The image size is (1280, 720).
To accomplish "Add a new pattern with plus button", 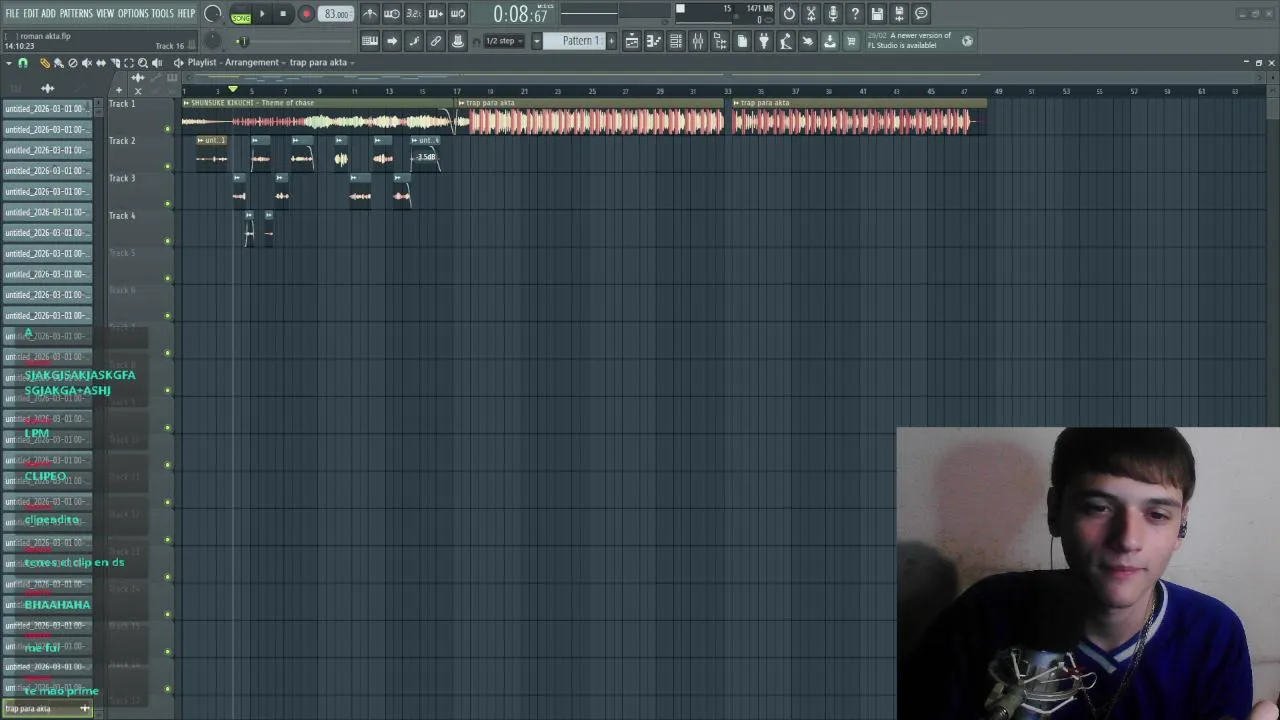I will [x=612, y=41].
